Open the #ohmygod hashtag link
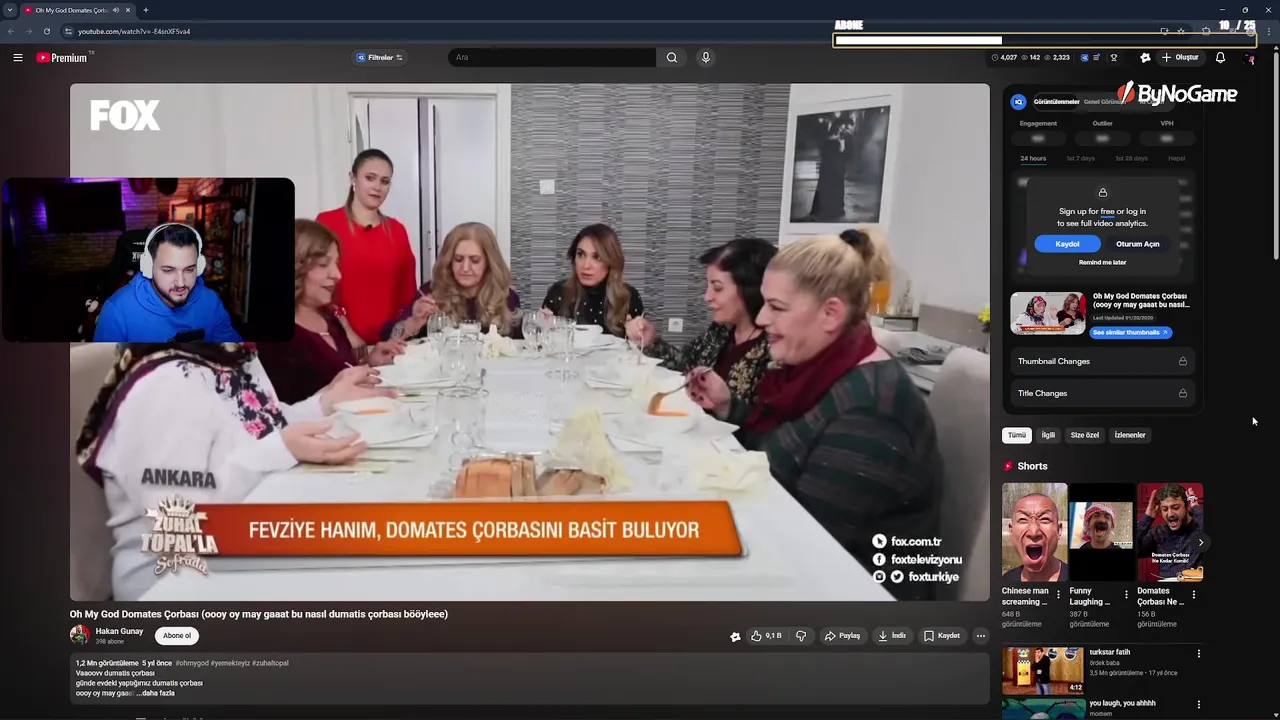The height and width of the screenshot is (720, 1280). point(192,663)
